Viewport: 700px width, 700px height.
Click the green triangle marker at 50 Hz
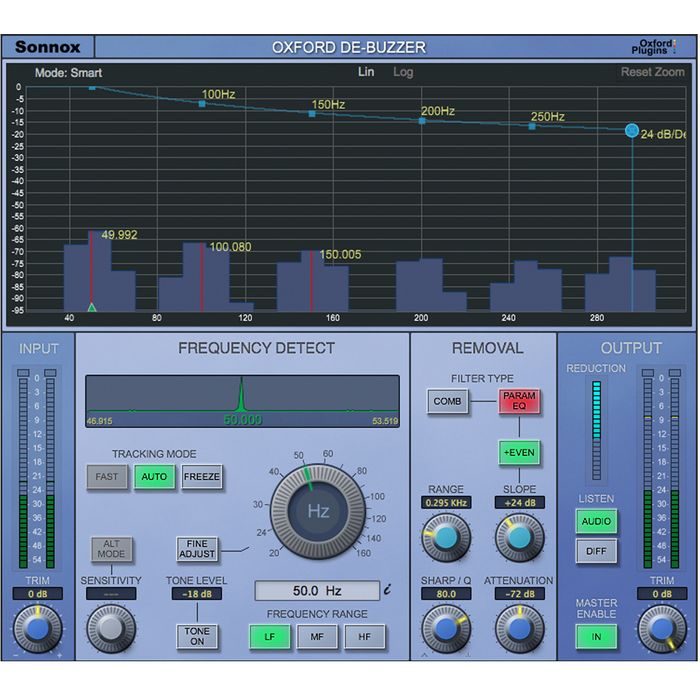point(92,307)
